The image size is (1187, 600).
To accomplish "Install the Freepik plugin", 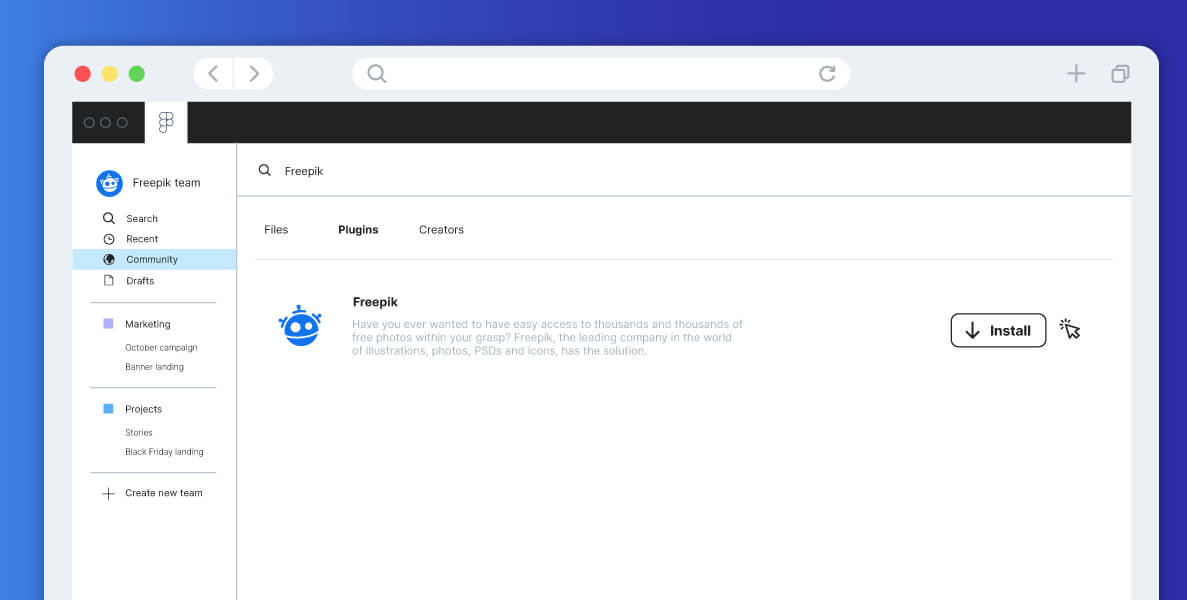I will click(x=998, y=331).
